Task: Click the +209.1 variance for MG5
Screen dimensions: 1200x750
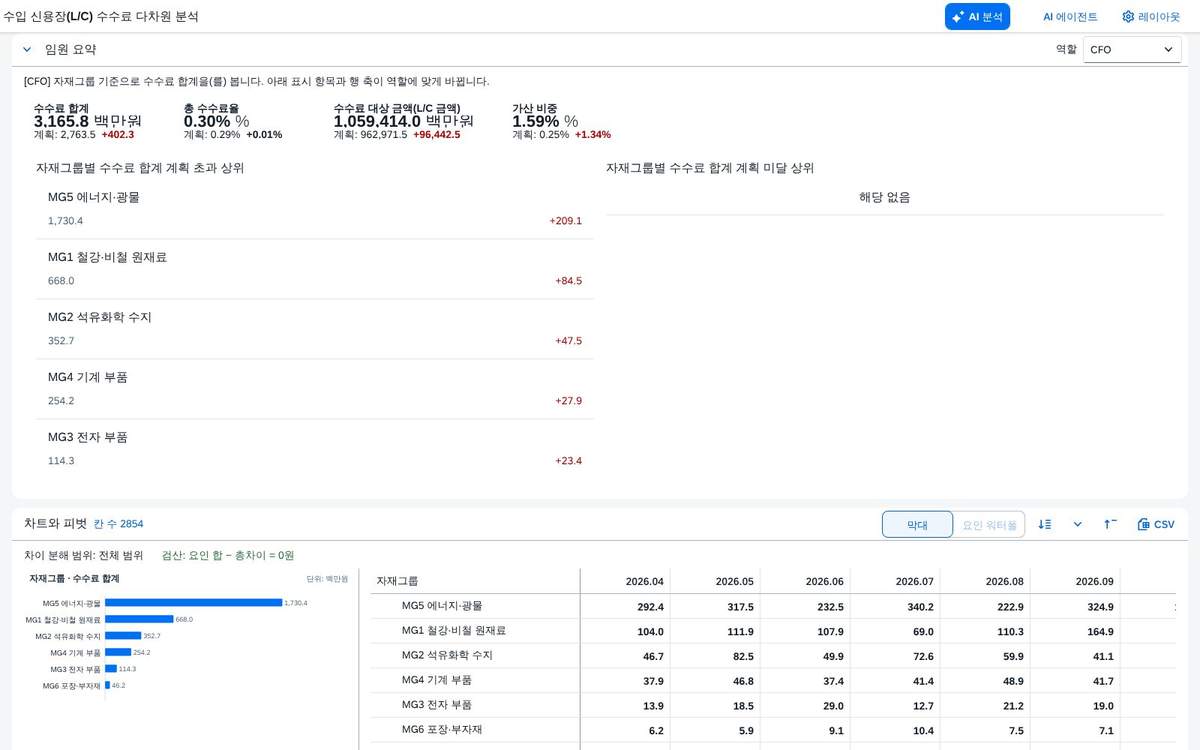Action: tap(565, 221)
